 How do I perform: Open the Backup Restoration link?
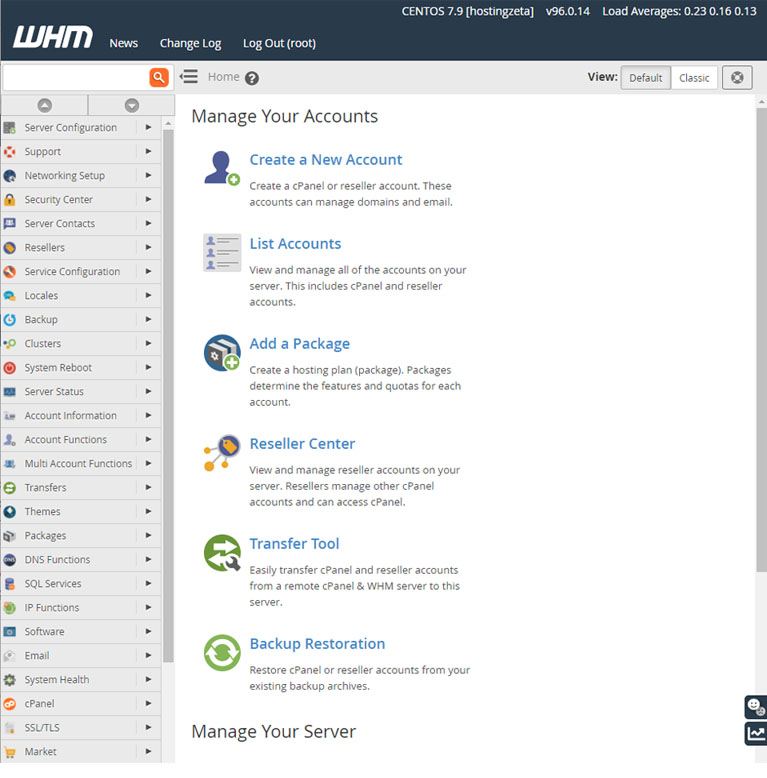317,644
